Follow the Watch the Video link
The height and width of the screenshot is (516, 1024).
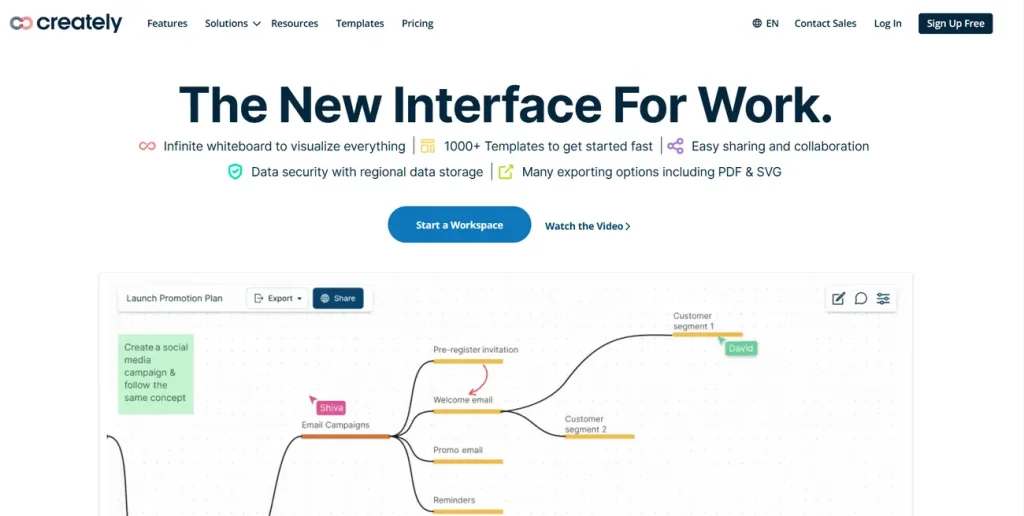[x=587, y=226]
